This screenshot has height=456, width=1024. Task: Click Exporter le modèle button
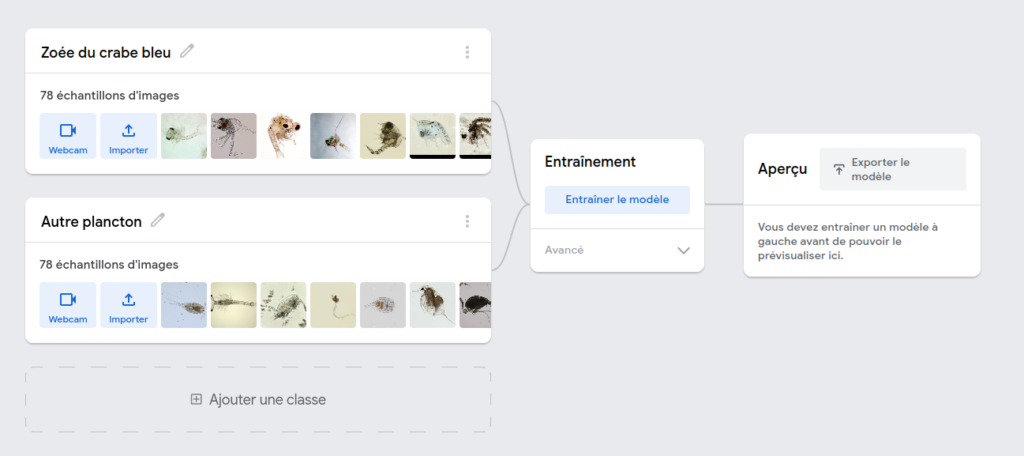point(892,169)
